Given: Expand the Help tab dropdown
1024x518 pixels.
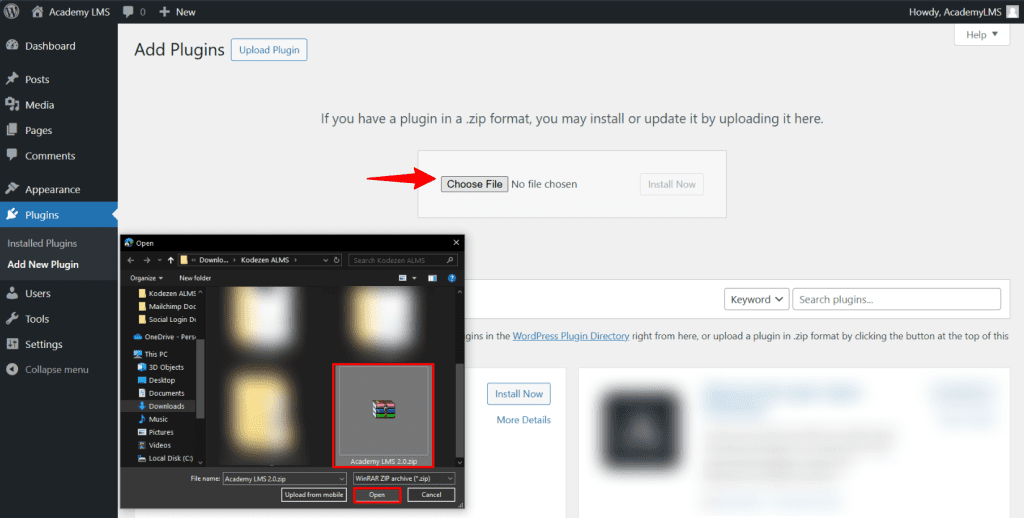Looking at the screenshot, I should pos(975,35).
